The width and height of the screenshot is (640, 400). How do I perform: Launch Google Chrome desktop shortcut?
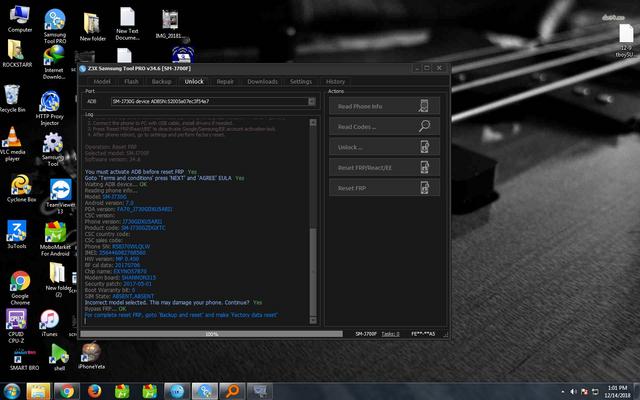20,288
